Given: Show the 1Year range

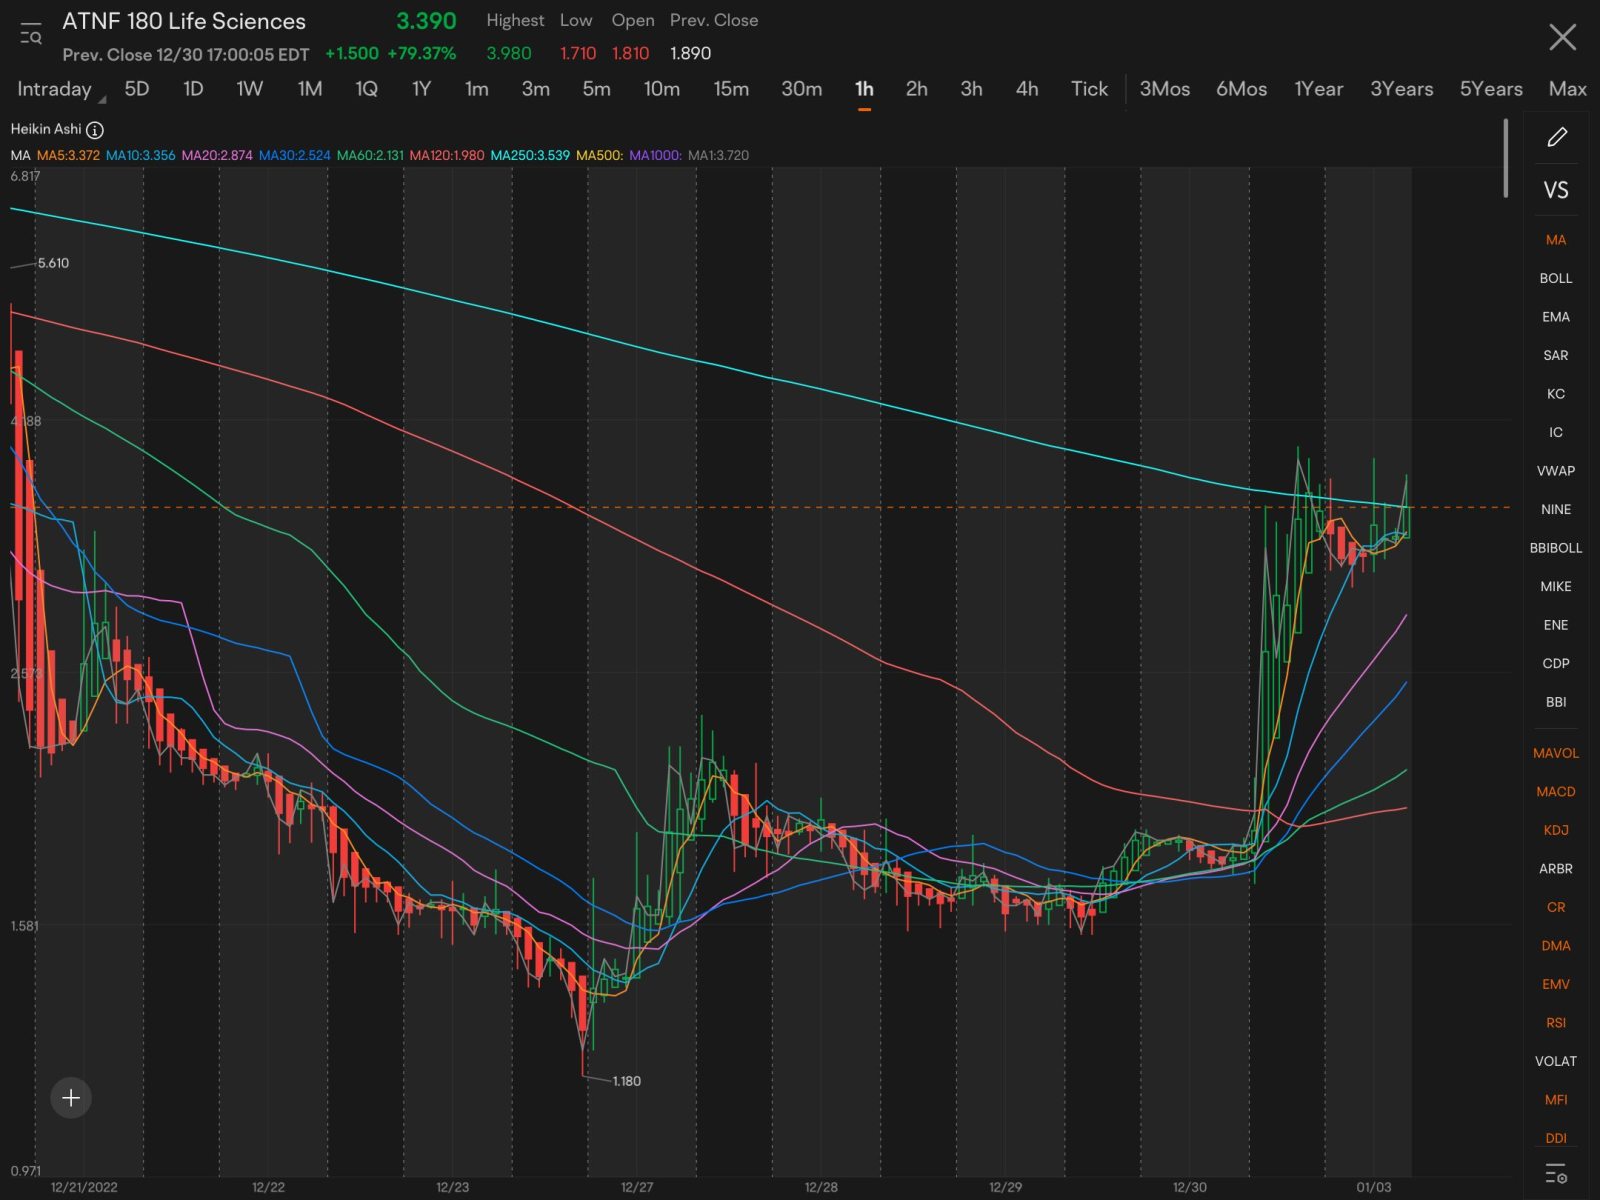Looking at the screenshot, I should pos(1319,89).
